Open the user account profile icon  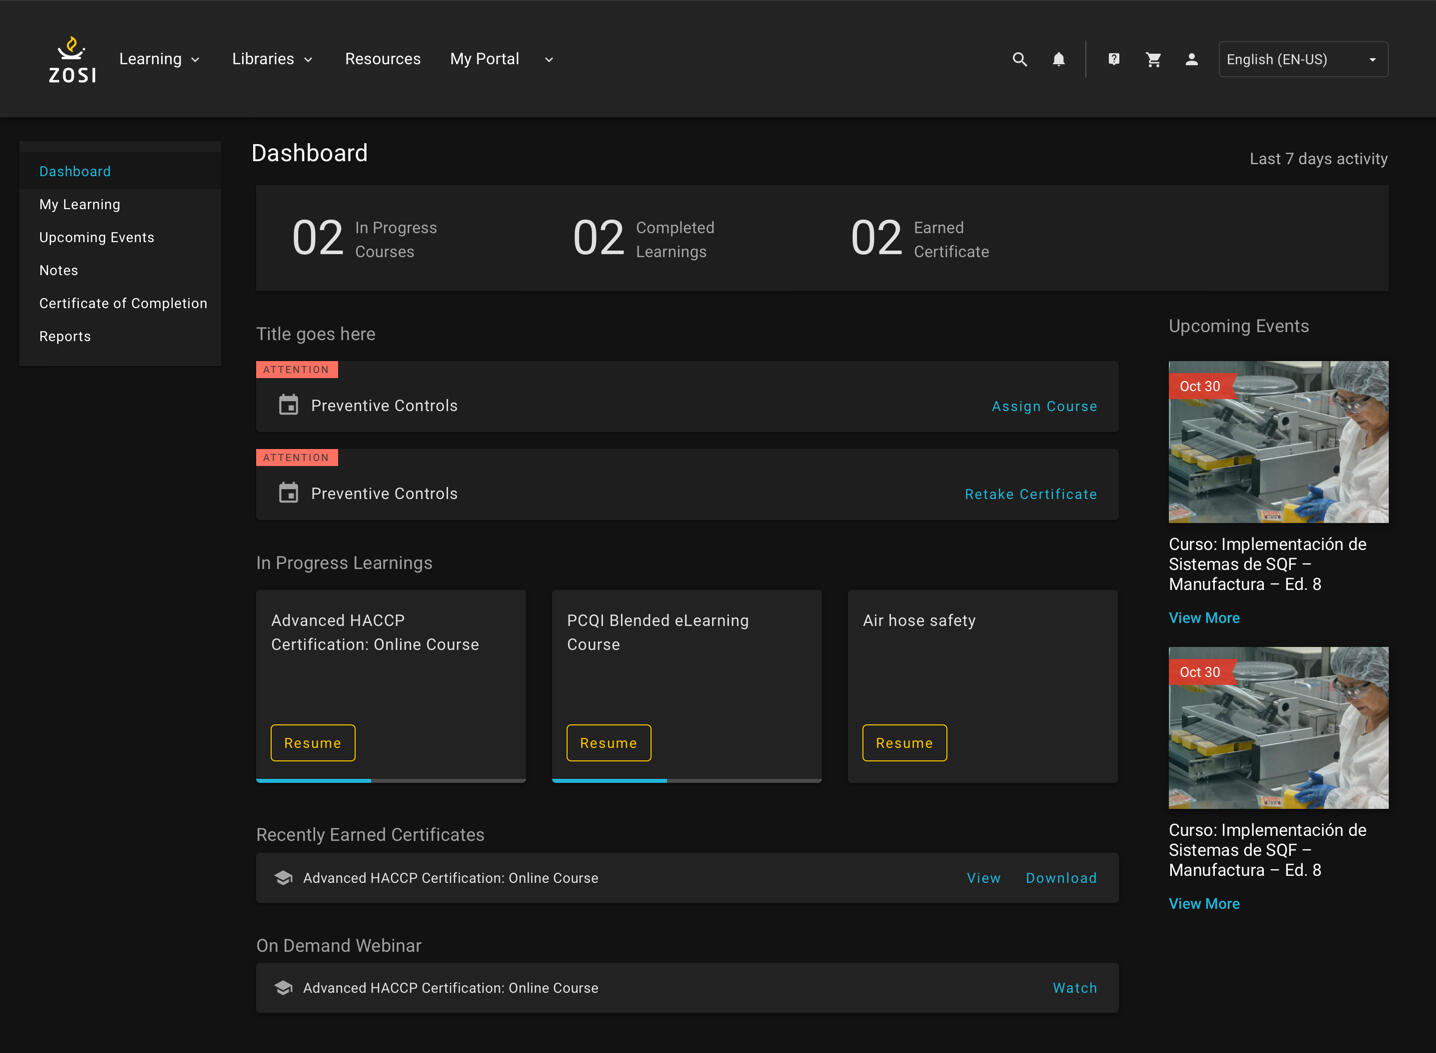(1191, 60)
